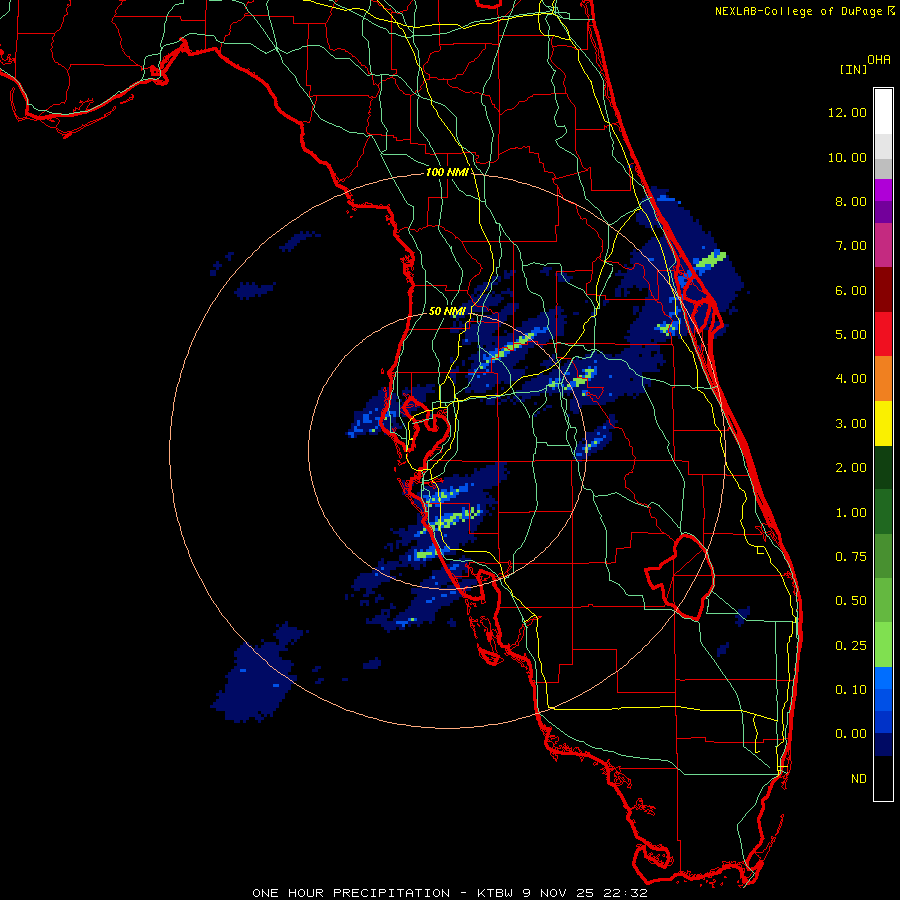Click the white 12.00 inch legend swatch
This screenshot has height=900, width=900.
click(883, 112)
